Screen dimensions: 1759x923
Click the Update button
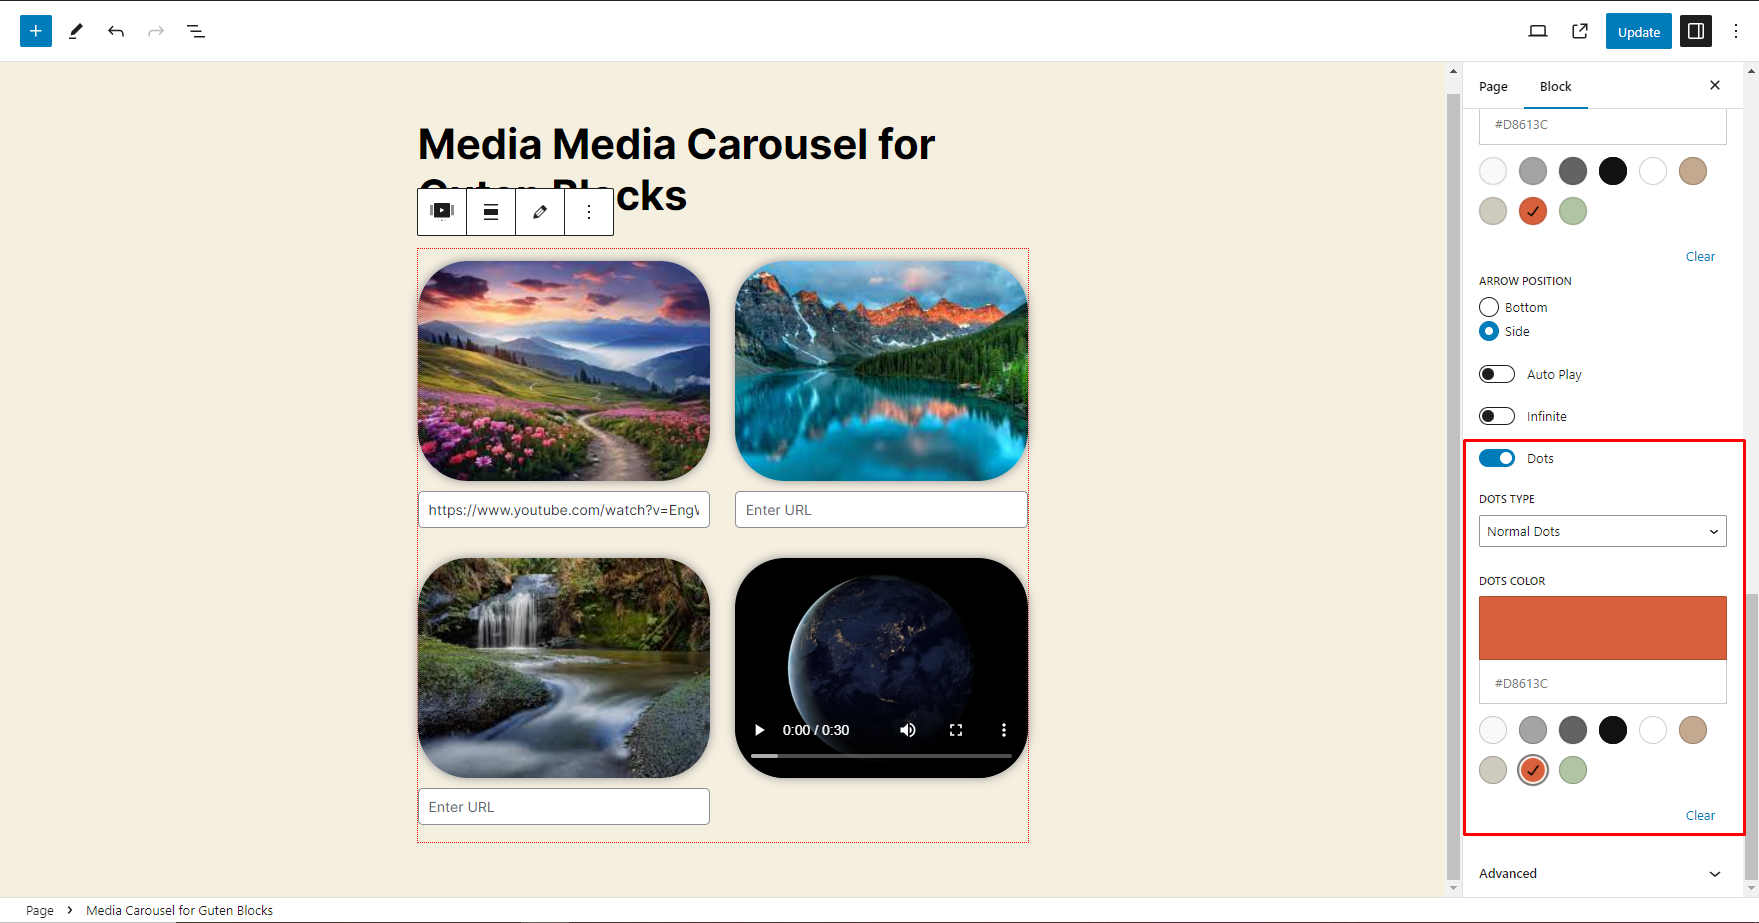1639,31
